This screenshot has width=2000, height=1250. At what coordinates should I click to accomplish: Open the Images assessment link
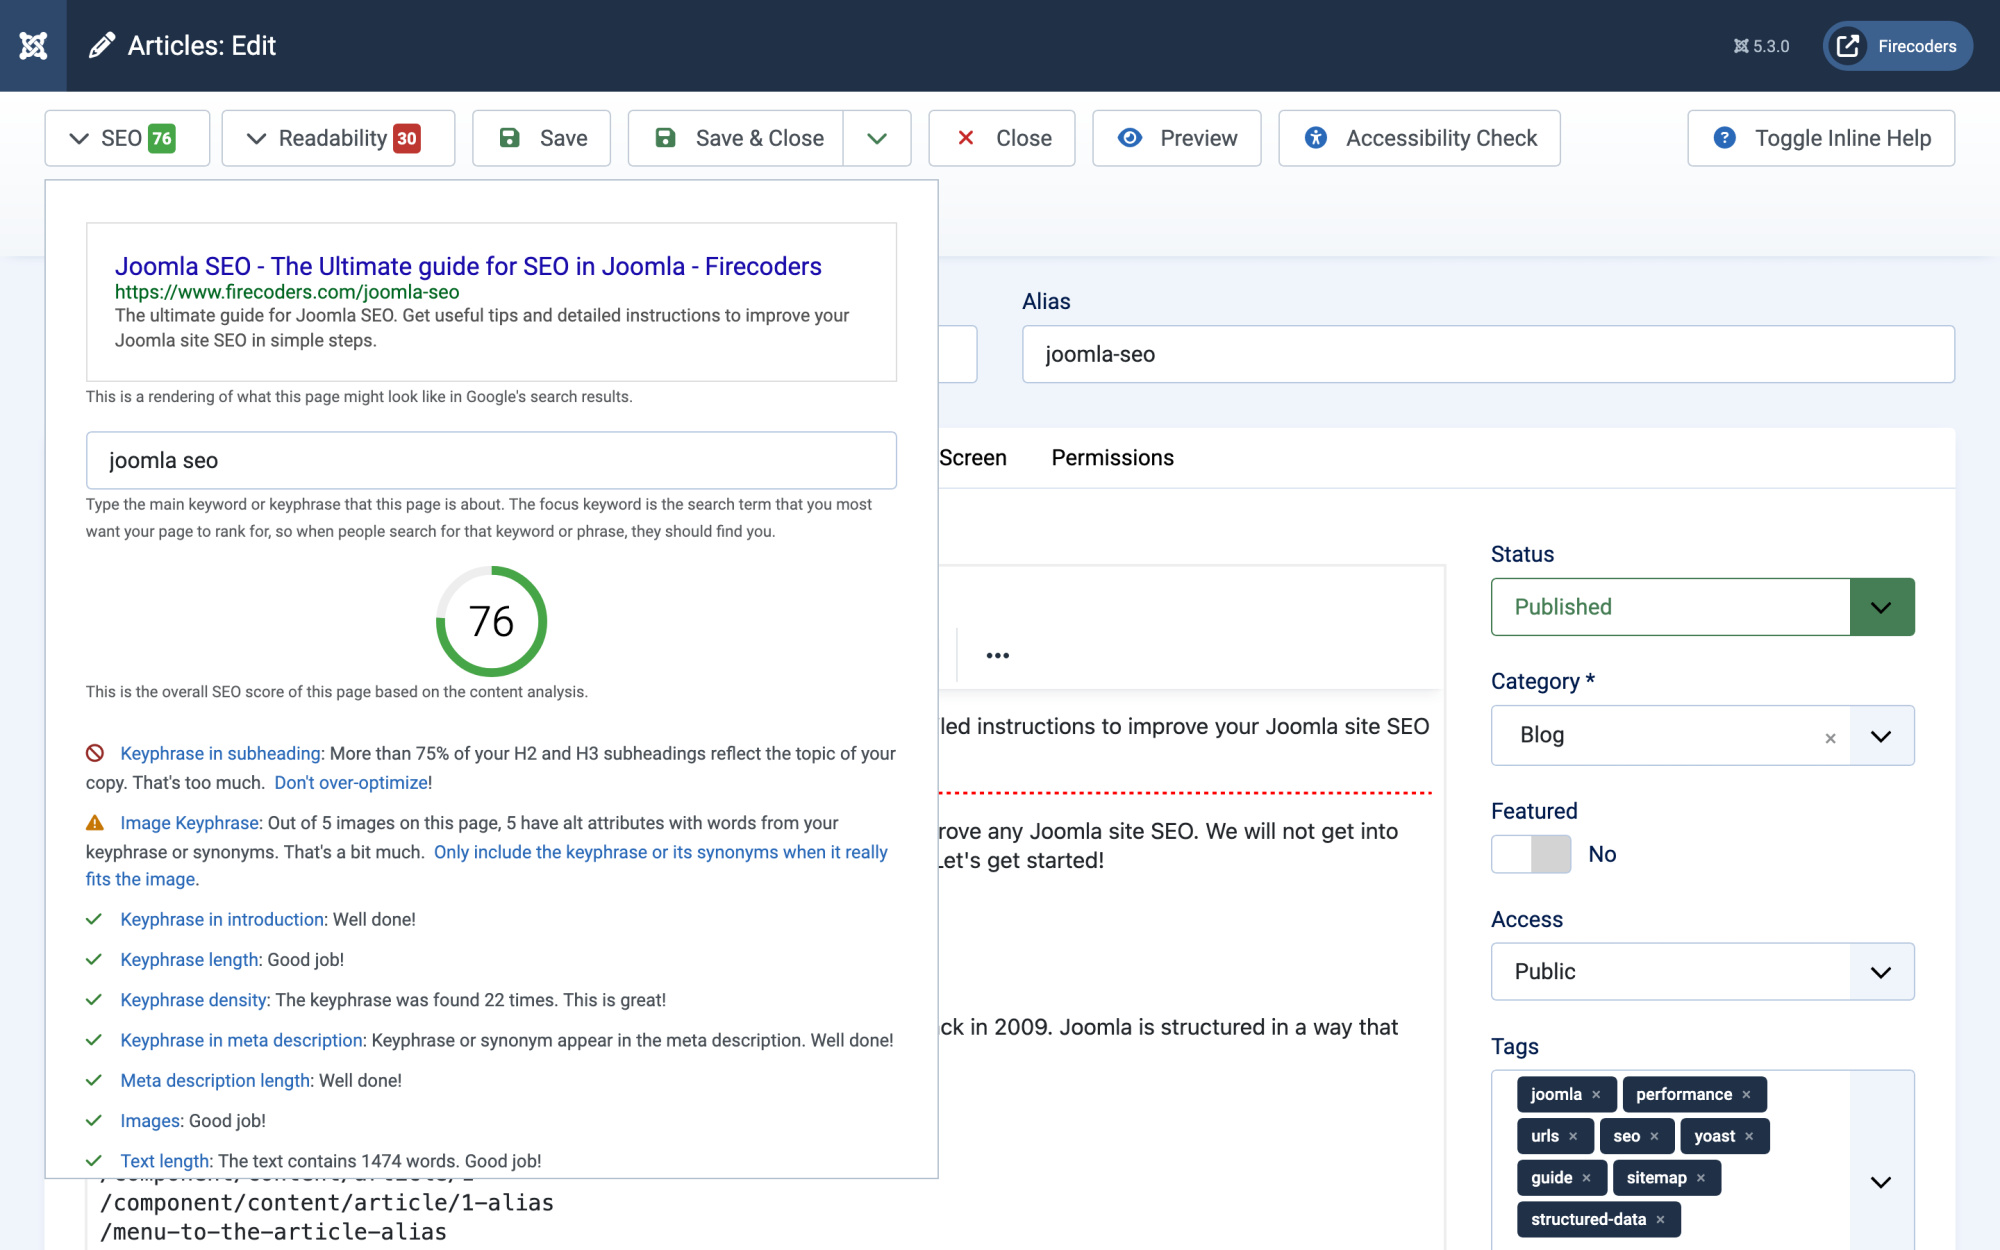click(151, 1120)
